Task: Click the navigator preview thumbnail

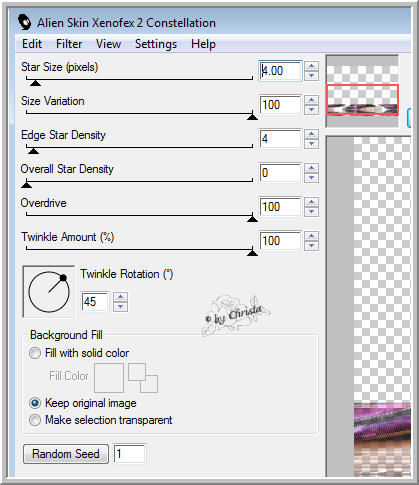Action: click(362, 91)
